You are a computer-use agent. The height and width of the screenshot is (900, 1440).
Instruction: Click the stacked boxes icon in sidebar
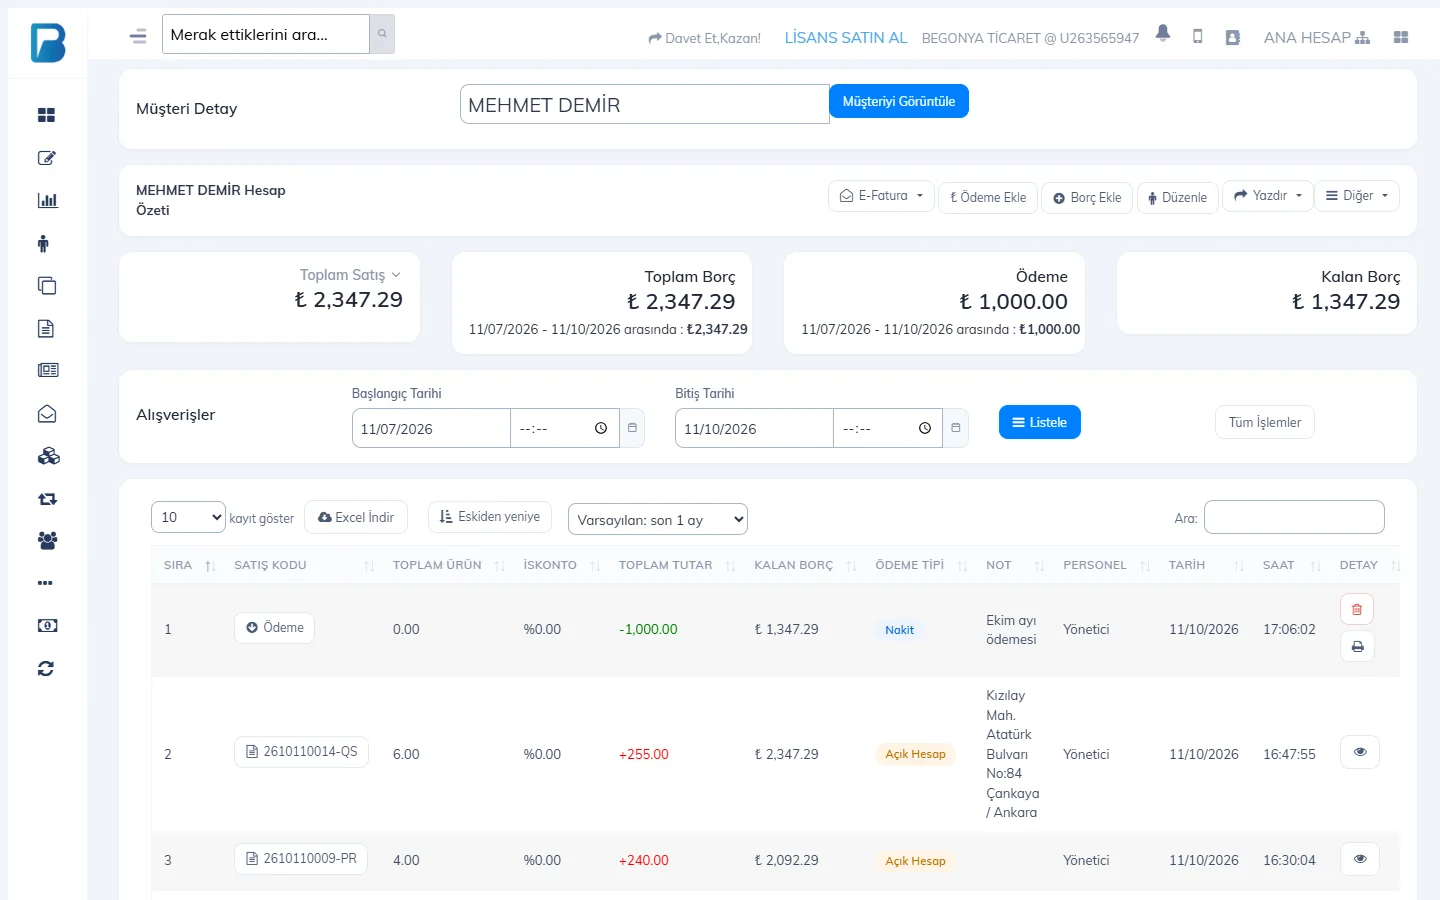coord(48,457)
